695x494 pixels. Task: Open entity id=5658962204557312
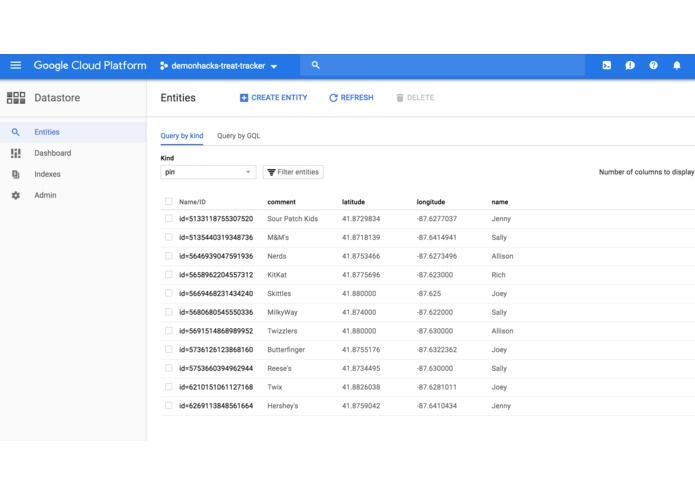[x=216, y=275]
